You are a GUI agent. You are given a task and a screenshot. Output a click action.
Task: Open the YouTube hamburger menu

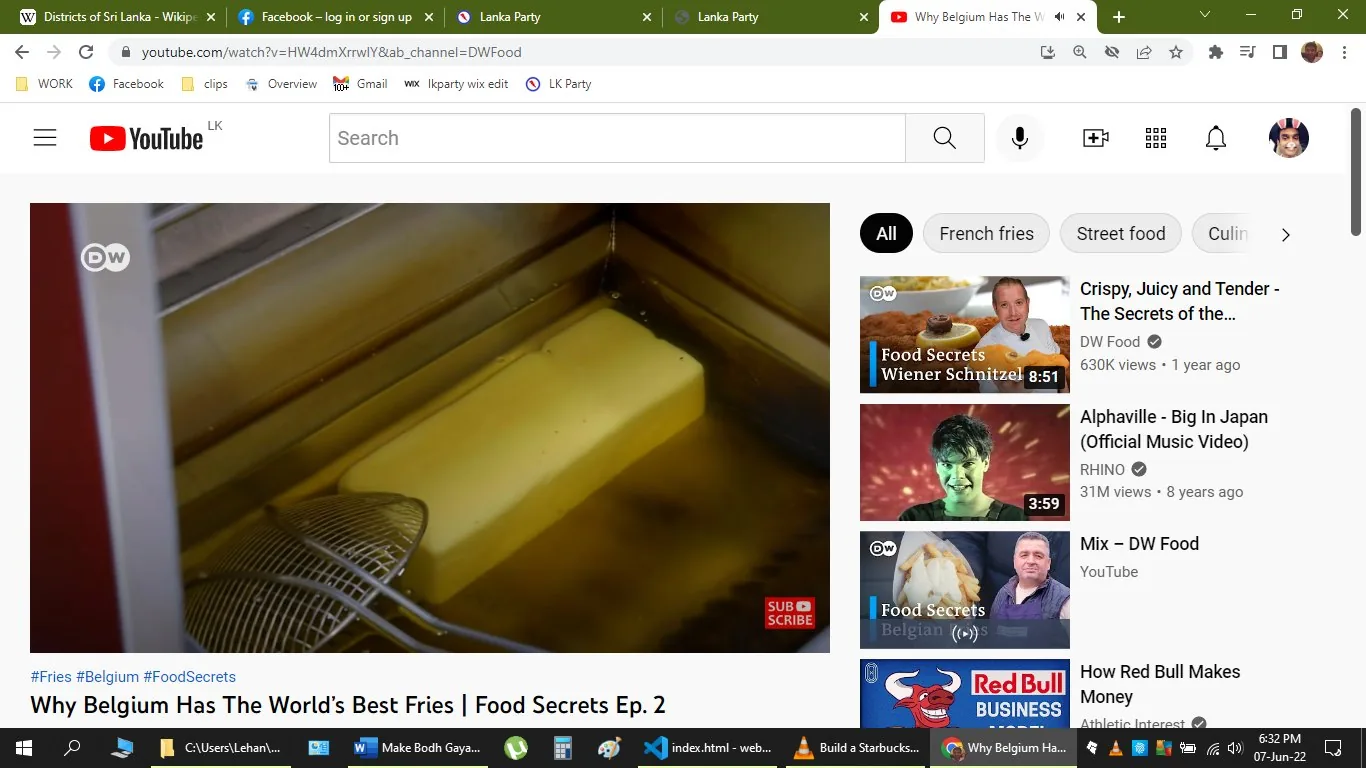[x=44, y=137]
